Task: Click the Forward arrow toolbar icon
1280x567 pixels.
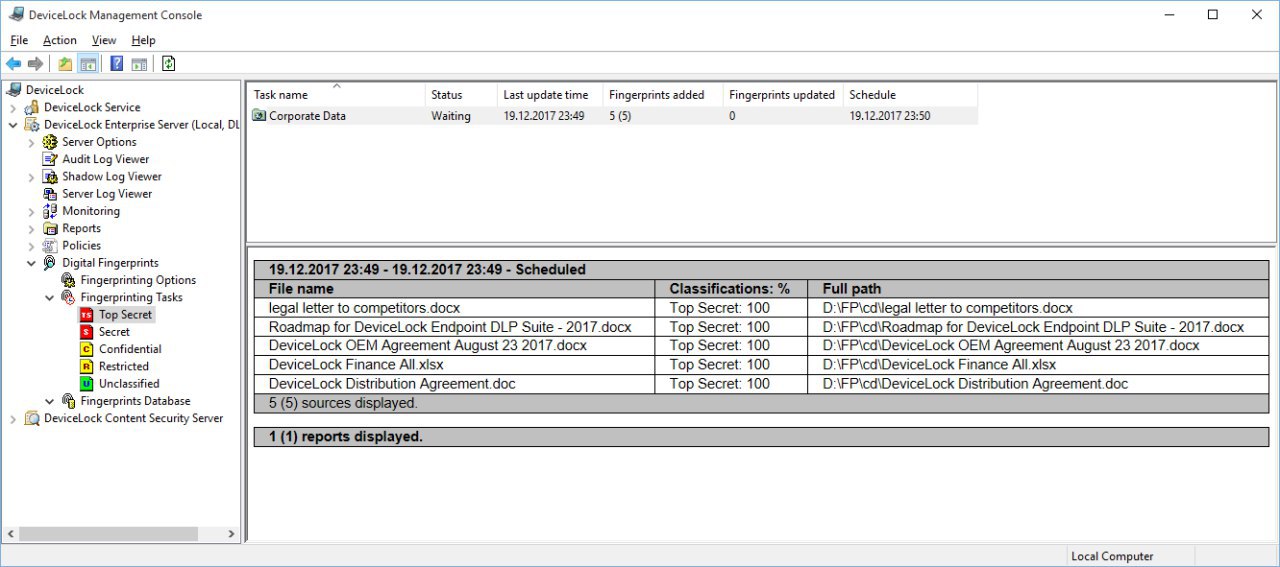Action: click(36, 64)
